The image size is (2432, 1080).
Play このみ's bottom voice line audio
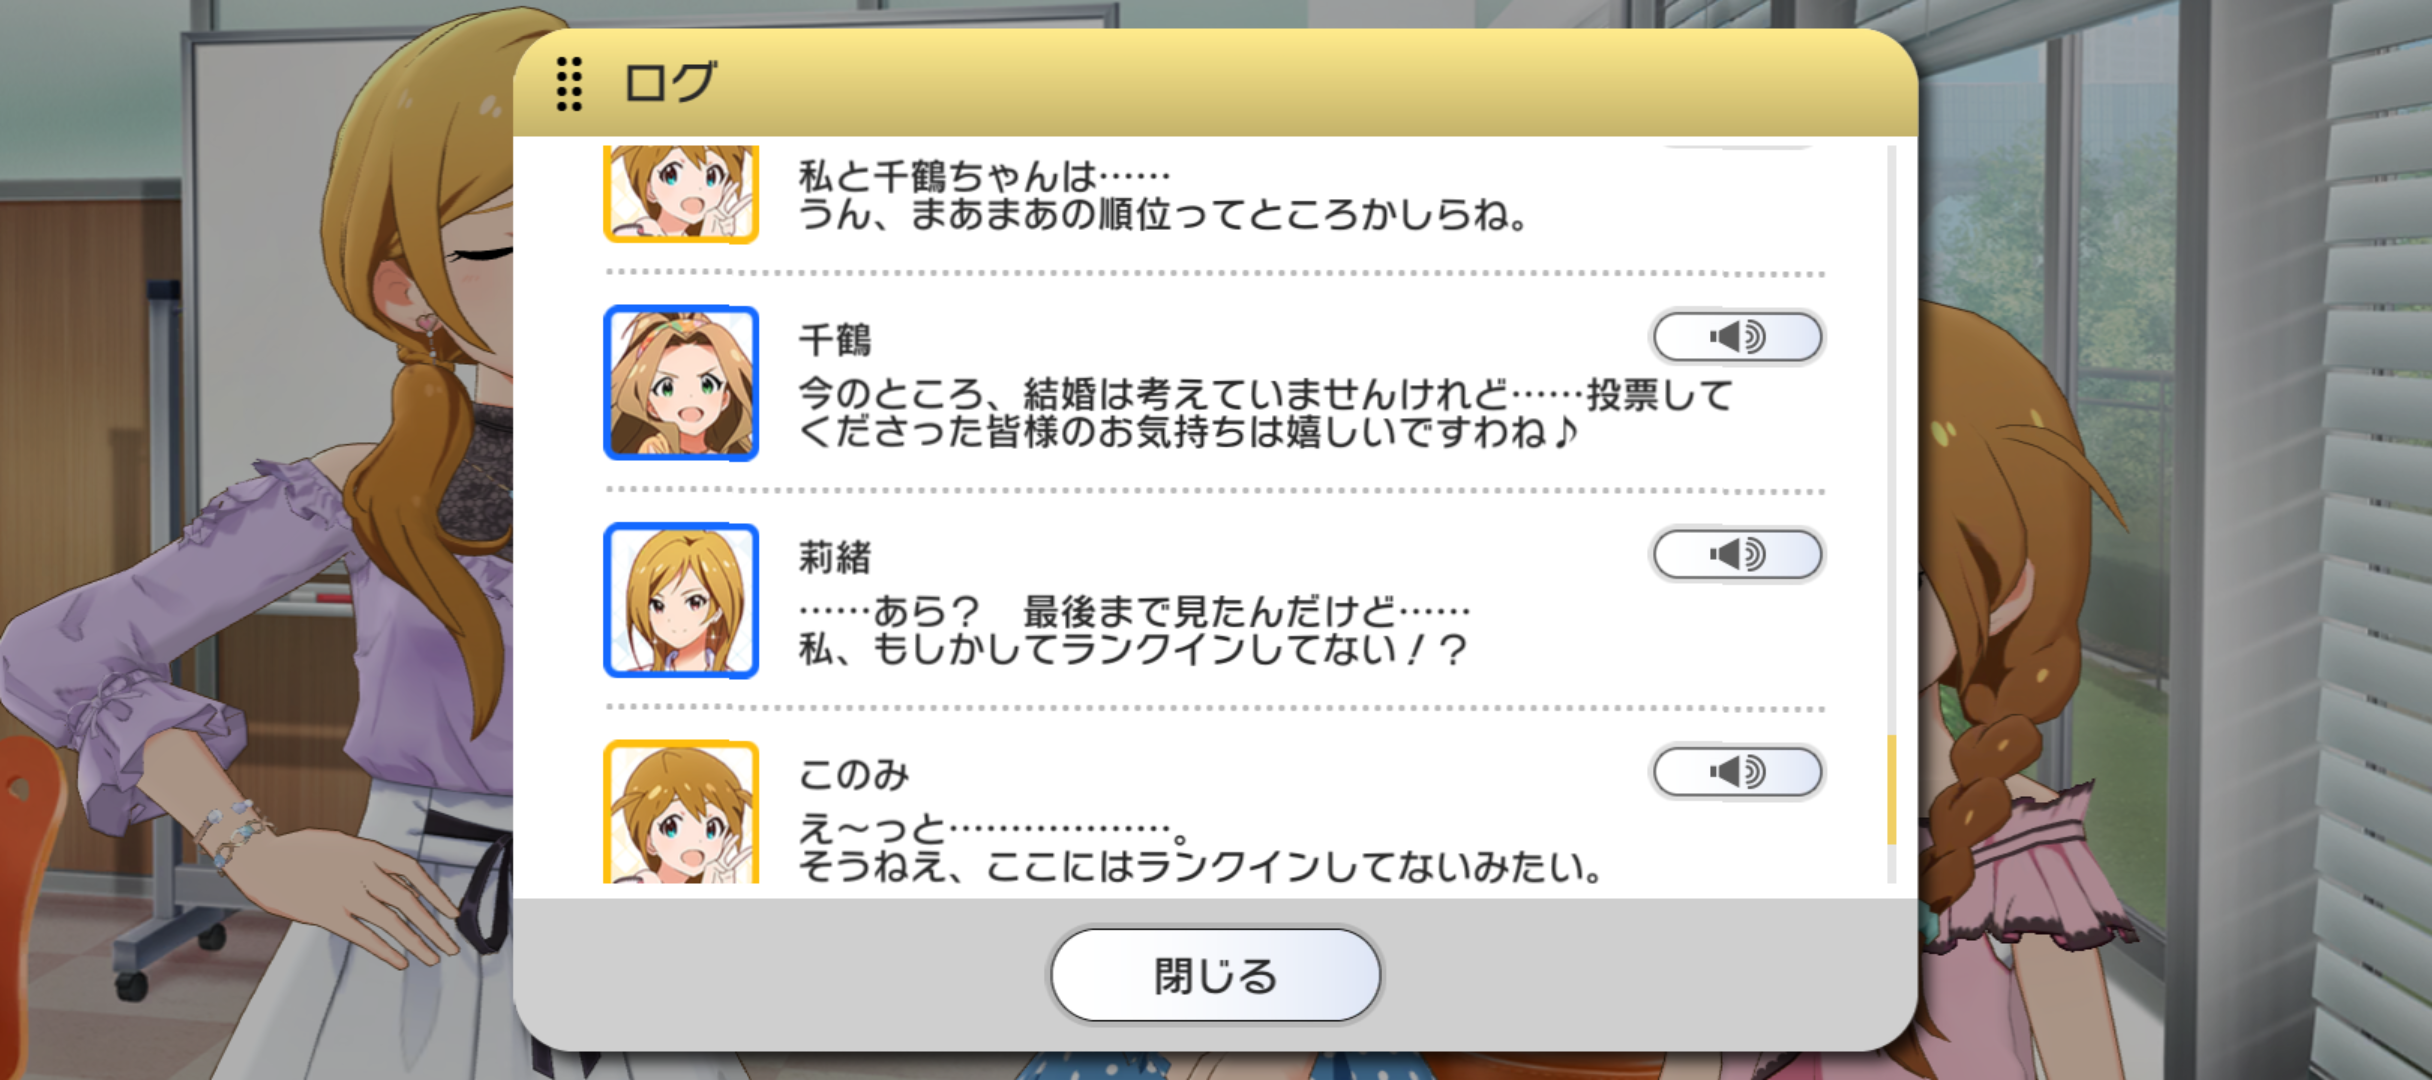(x=1737, y=771)
